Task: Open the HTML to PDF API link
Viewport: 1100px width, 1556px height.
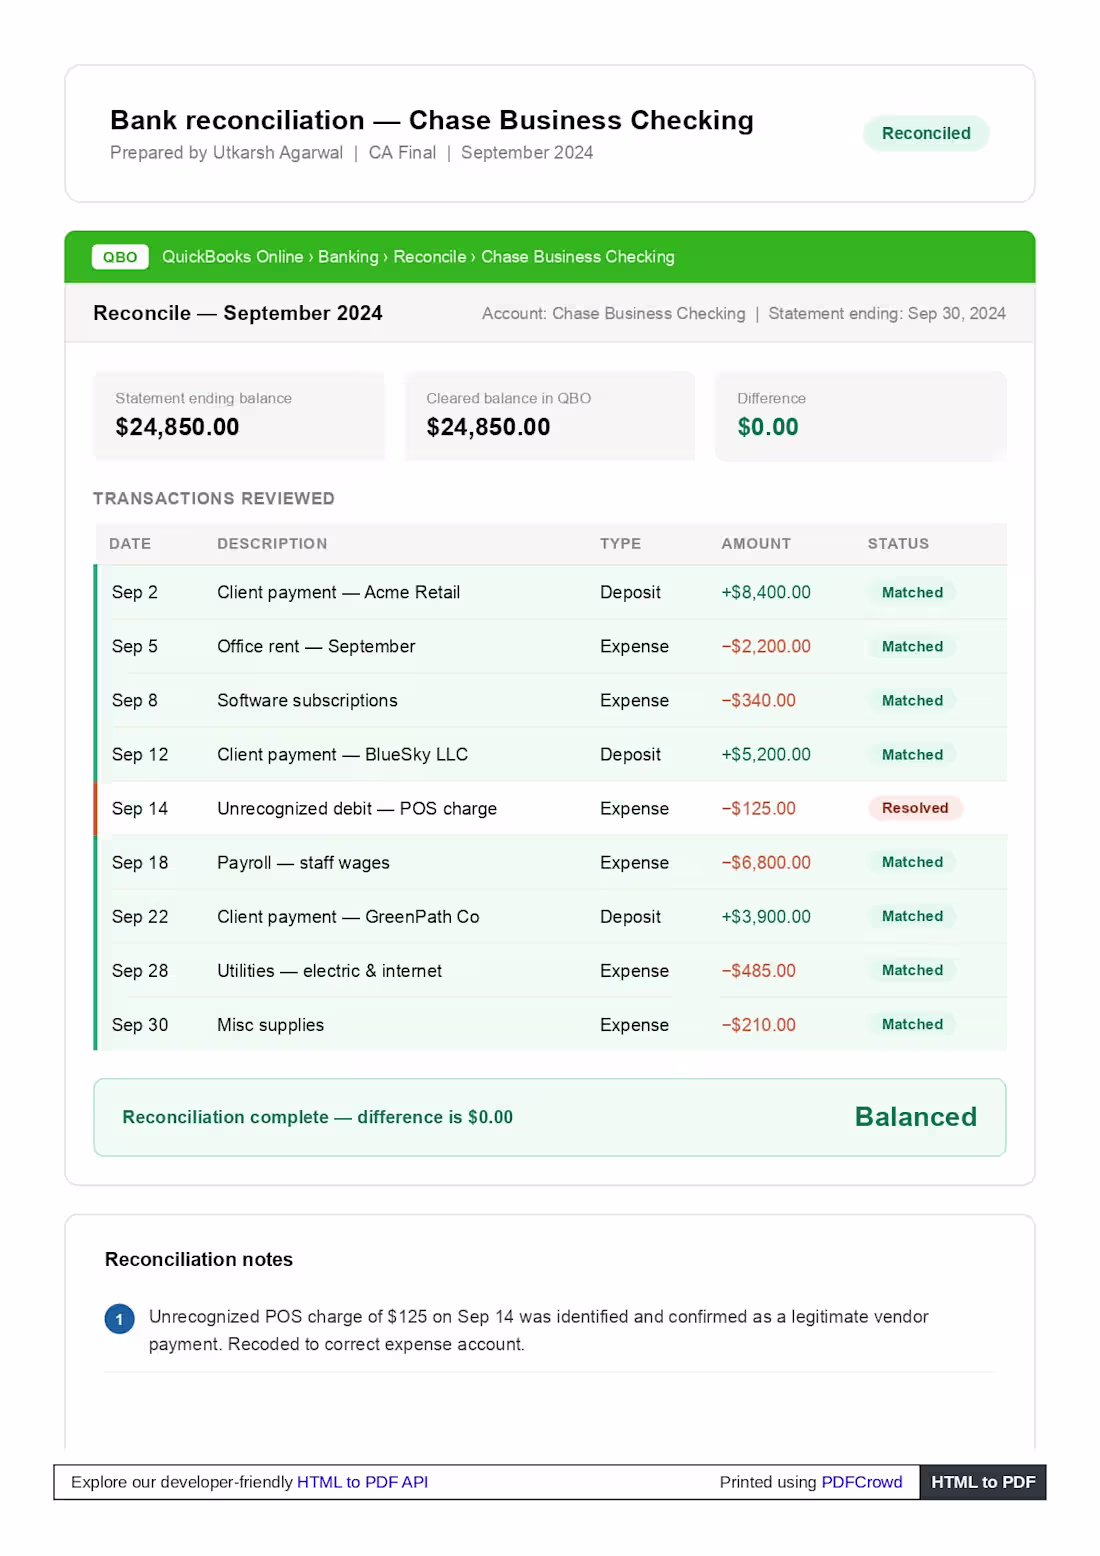Action: pyautogui.click(x=362, y=1482)
